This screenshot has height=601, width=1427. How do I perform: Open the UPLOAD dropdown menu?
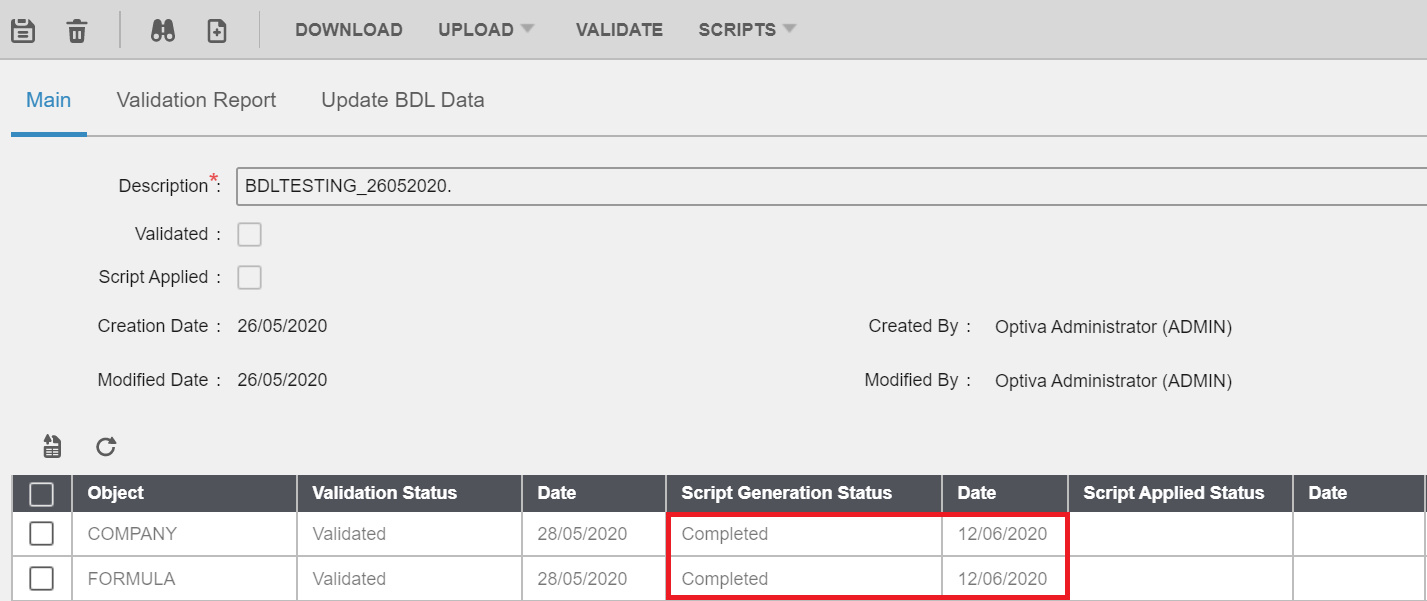[485, 29]
